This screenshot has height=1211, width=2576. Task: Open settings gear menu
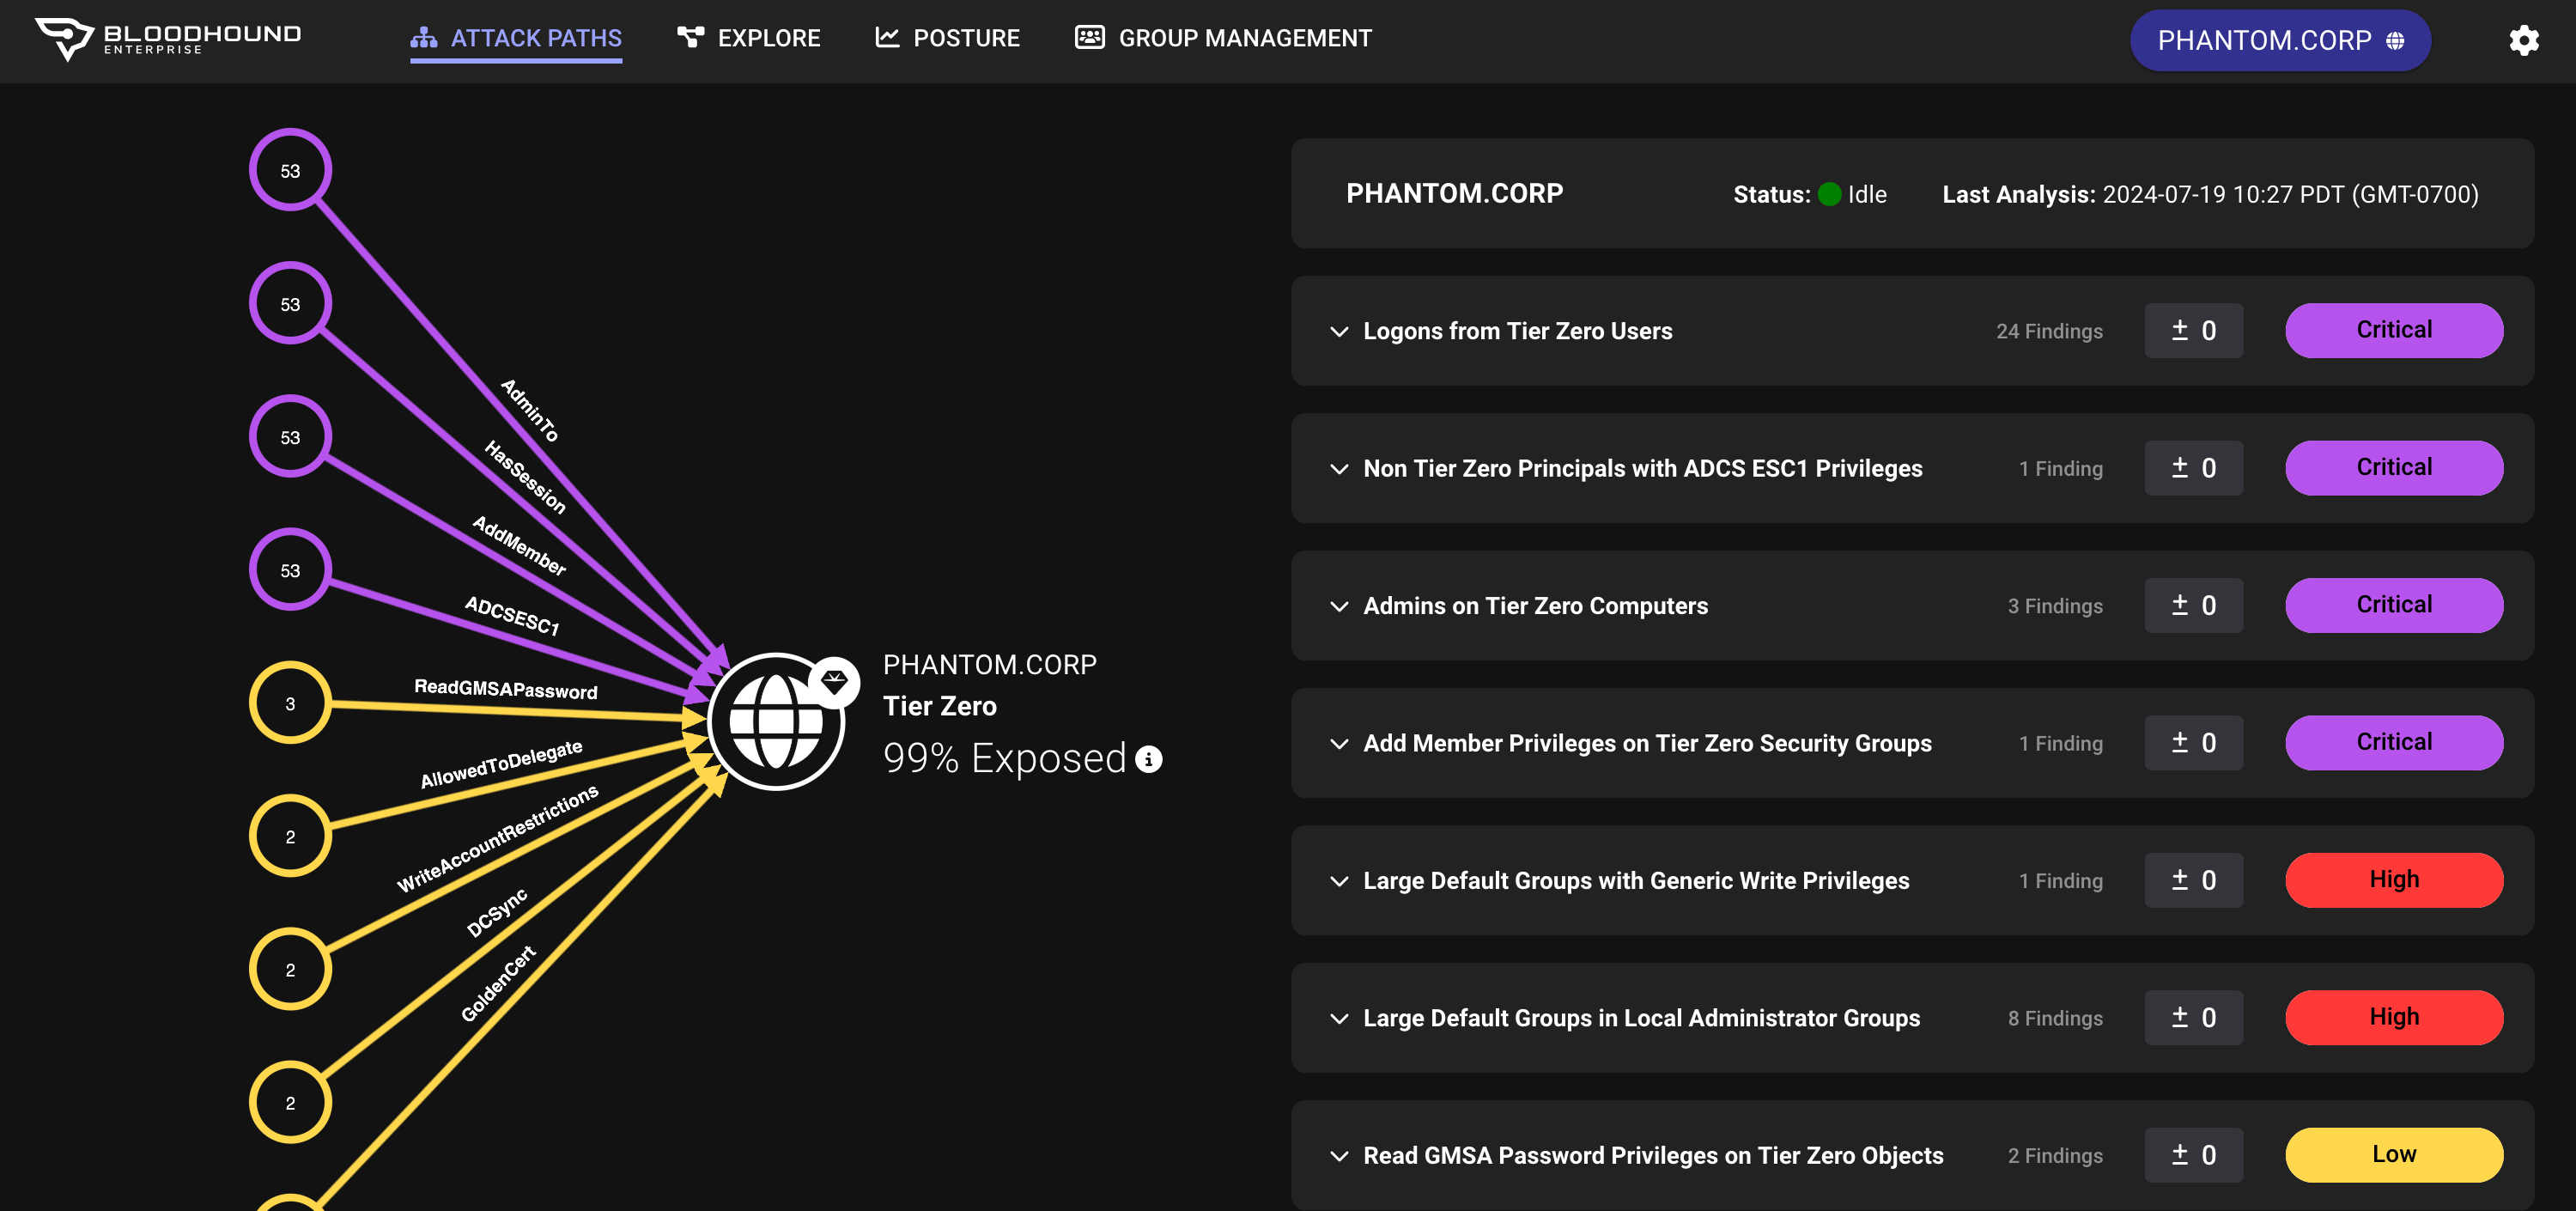[x=2523, y=40]
